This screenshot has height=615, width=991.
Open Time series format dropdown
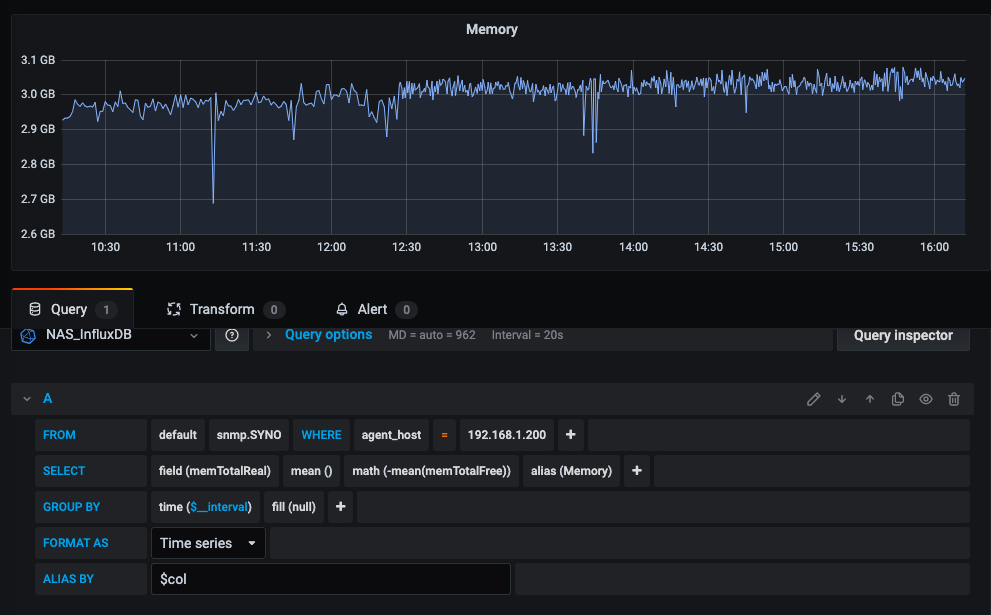(x=208, y=543)
